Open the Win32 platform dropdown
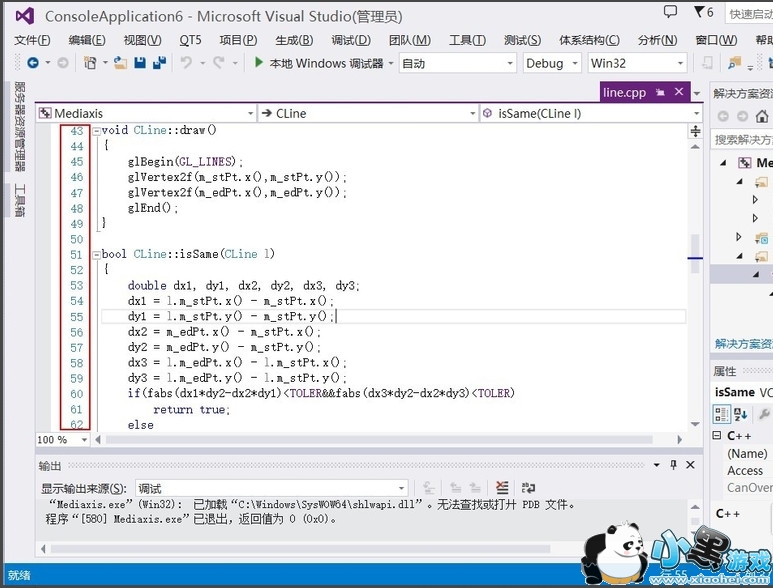 pyautogui.click(x=636, y=63)
